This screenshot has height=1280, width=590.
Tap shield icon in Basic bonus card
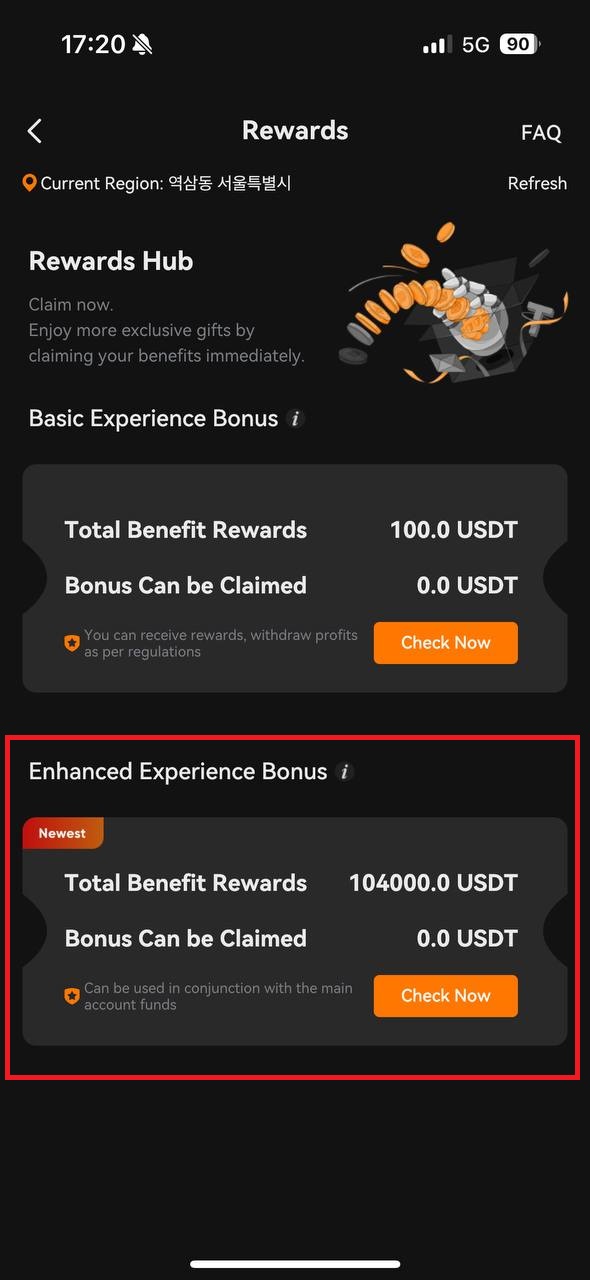coord(72,644)
